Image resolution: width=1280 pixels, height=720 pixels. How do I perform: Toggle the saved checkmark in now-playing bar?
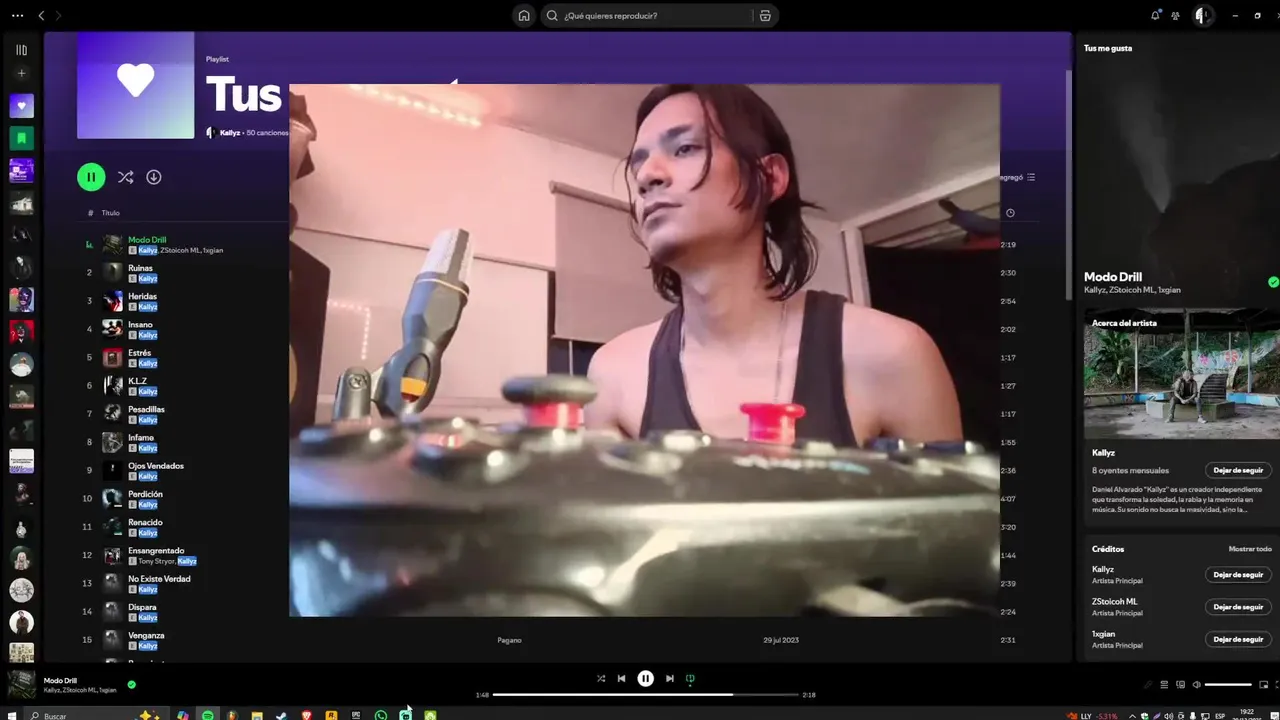coord(131,685)
